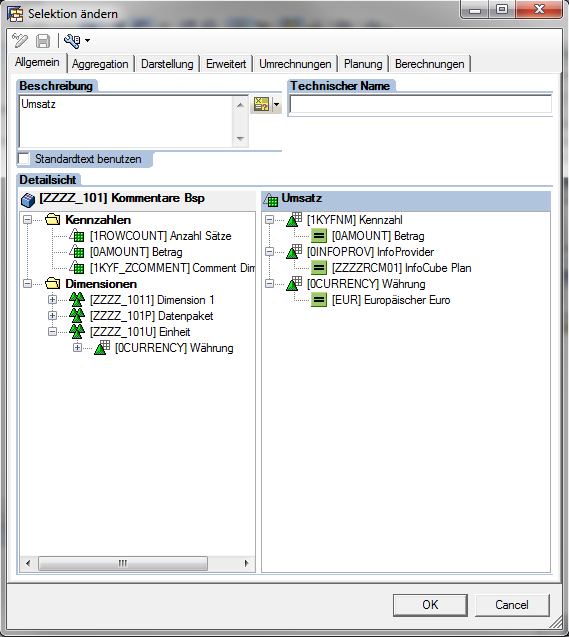Select the 0AMOUNT Betrag key figure icon
Image resolution: width=569 pixels, height=637 pixels.
(x=77, y=252)
